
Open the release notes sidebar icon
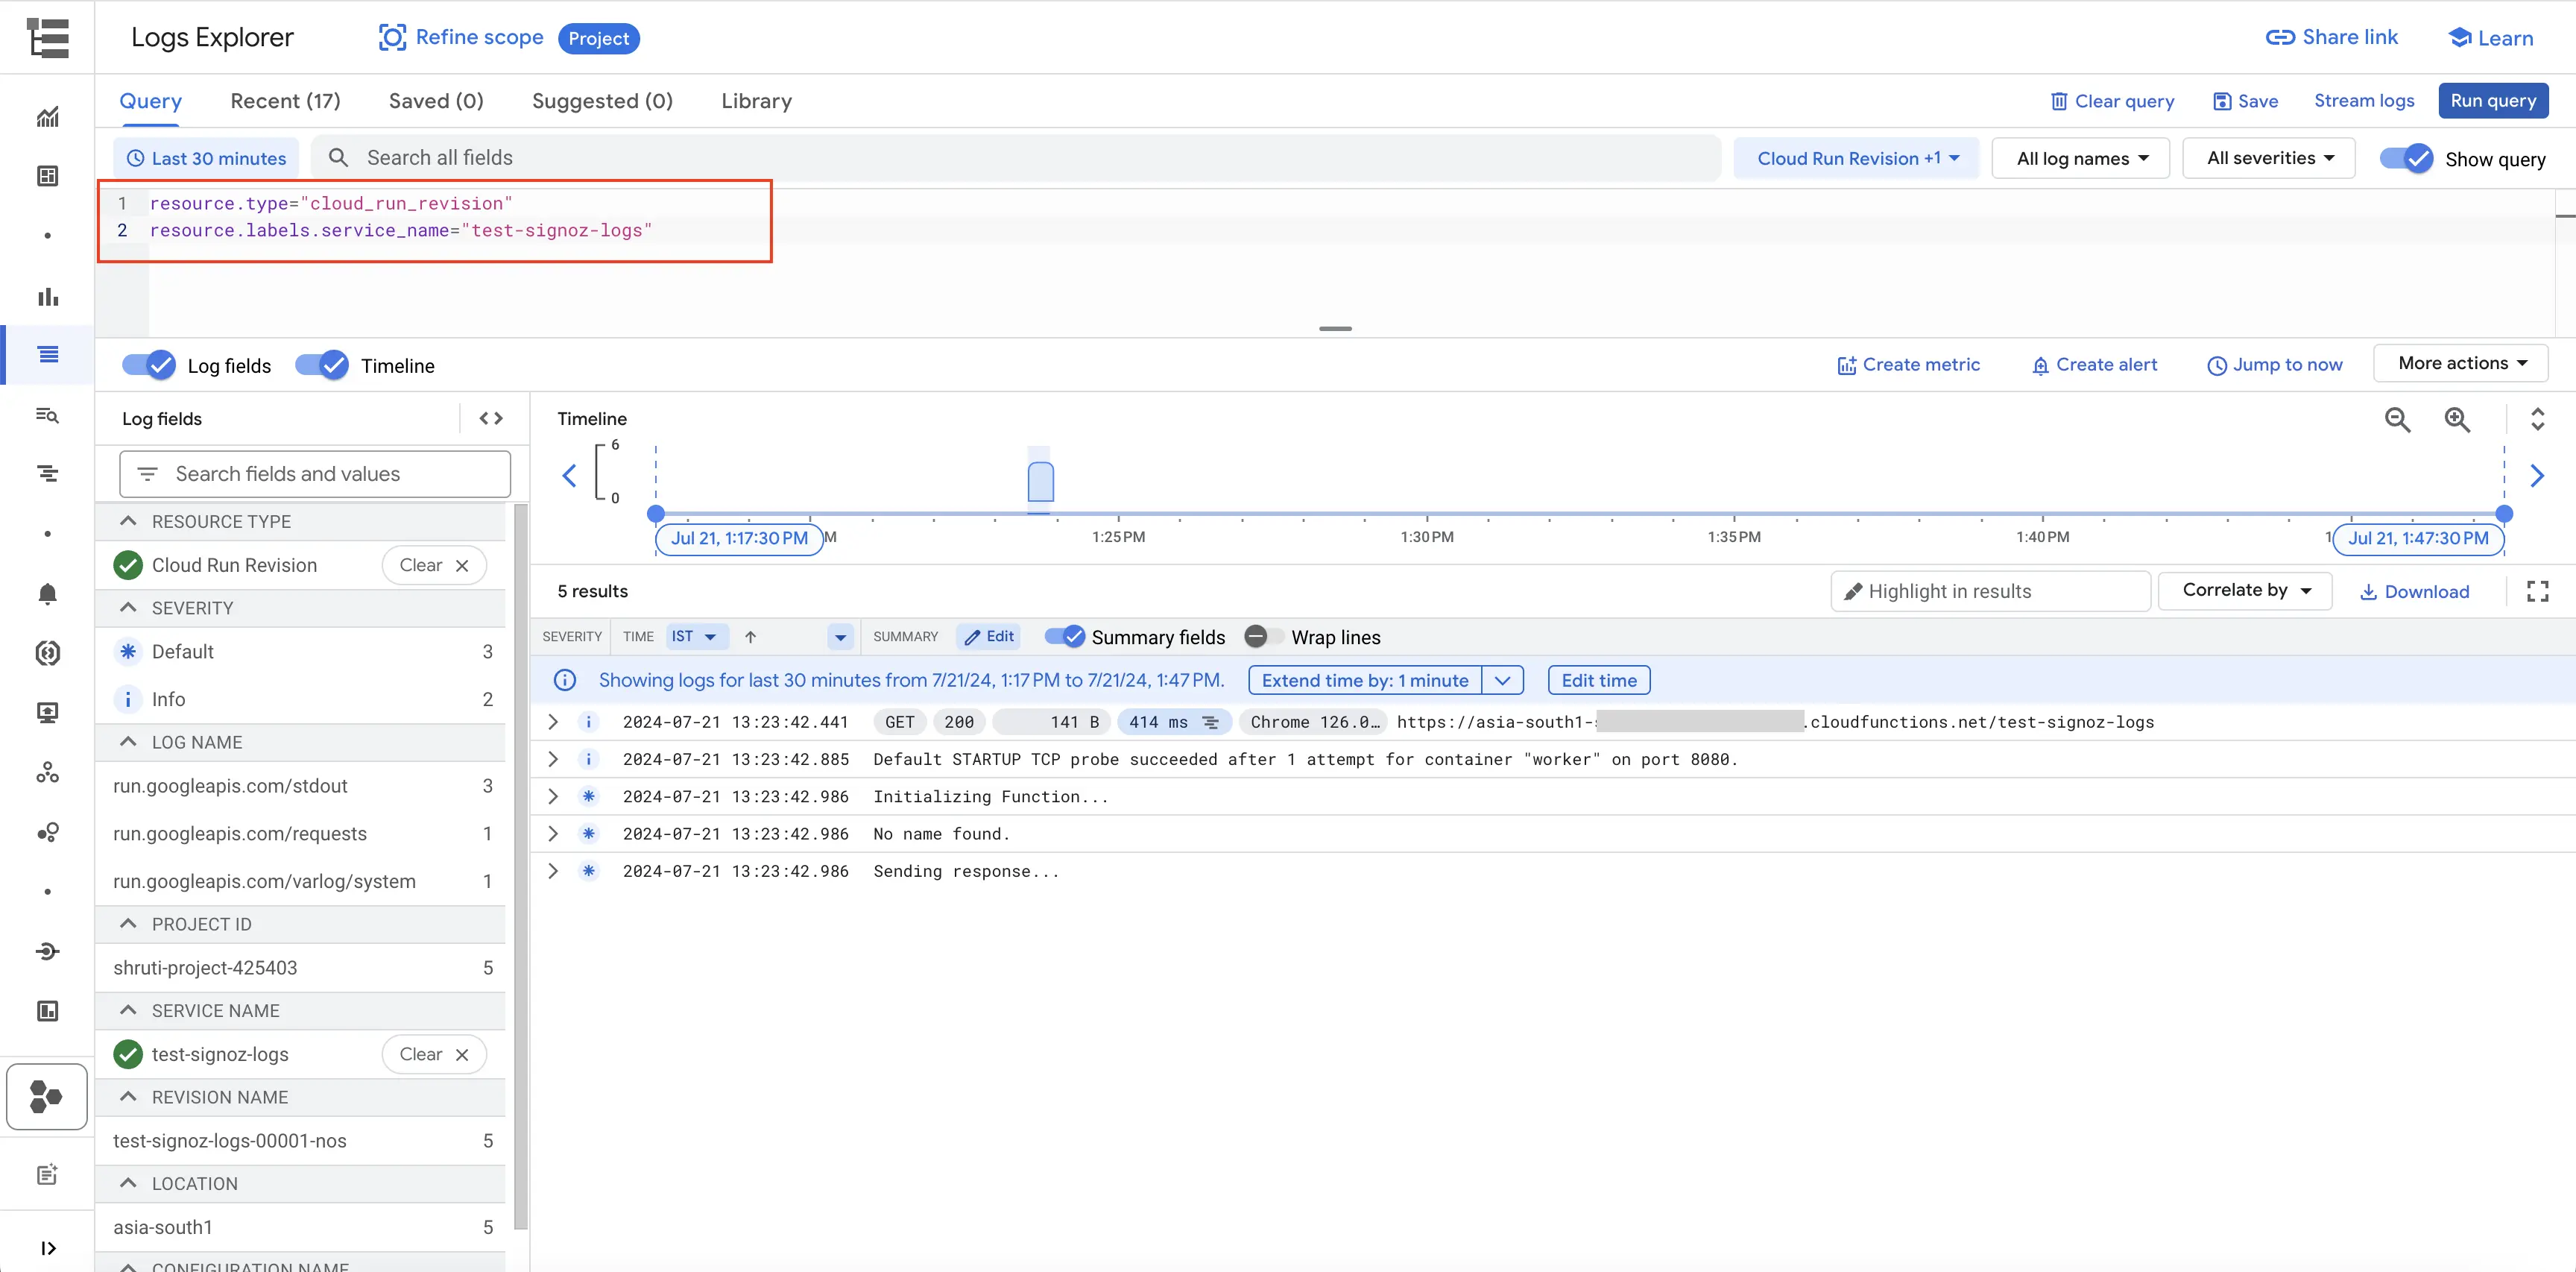point(47,1174)
